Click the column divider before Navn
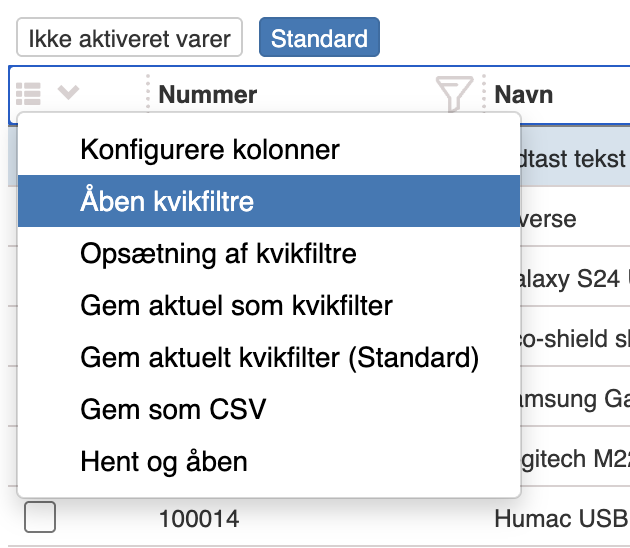 484,95
